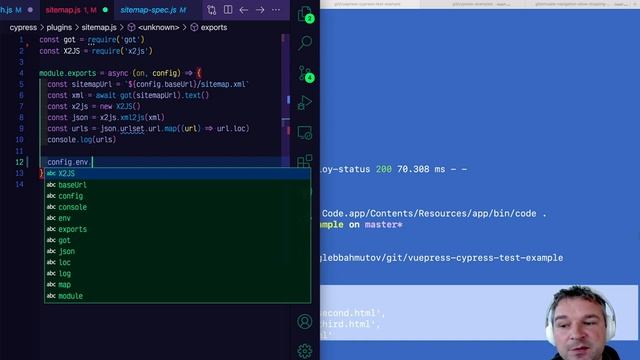Select json autocomplete suggestion
The height and width of the screenshot is (360, 640).
[x=177, y=251]
